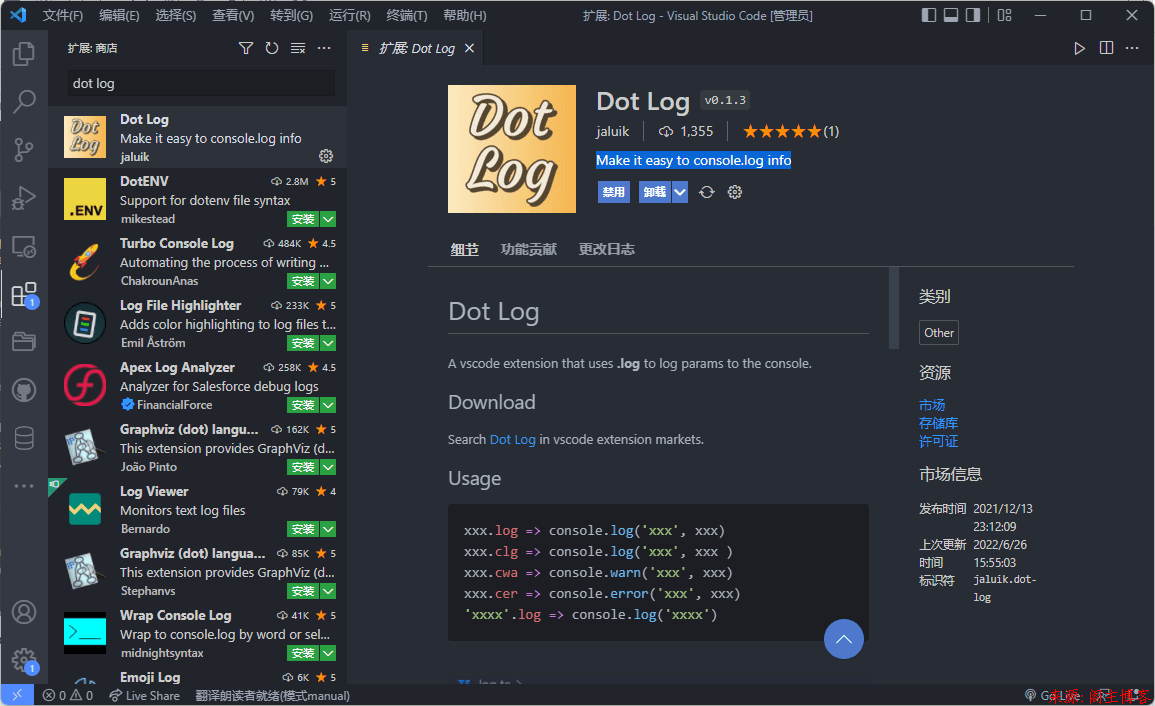Click the 禁用 disable button
The height and width of the screenshot is (706, 1155).
pyautogui.click(x=613, y=192)
